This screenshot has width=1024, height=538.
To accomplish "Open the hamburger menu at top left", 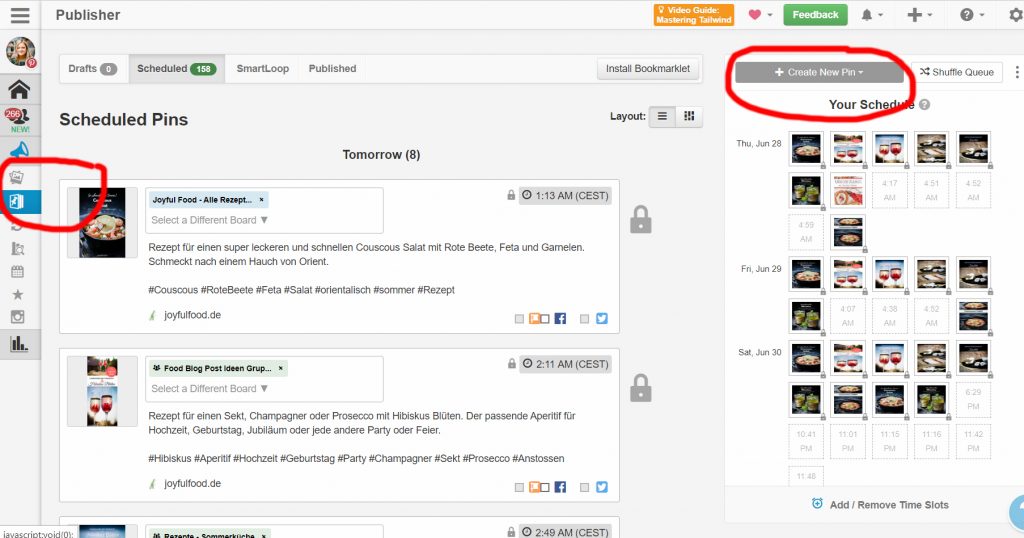I will click(x=20, y=15).
